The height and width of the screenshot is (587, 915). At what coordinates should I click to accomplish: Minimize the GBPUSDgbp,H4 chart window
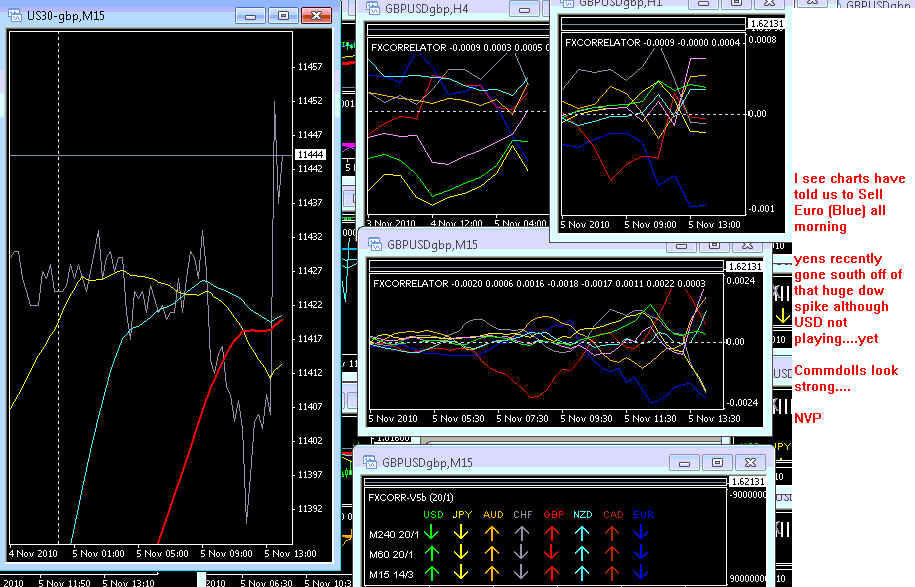(x=524, y=9)
